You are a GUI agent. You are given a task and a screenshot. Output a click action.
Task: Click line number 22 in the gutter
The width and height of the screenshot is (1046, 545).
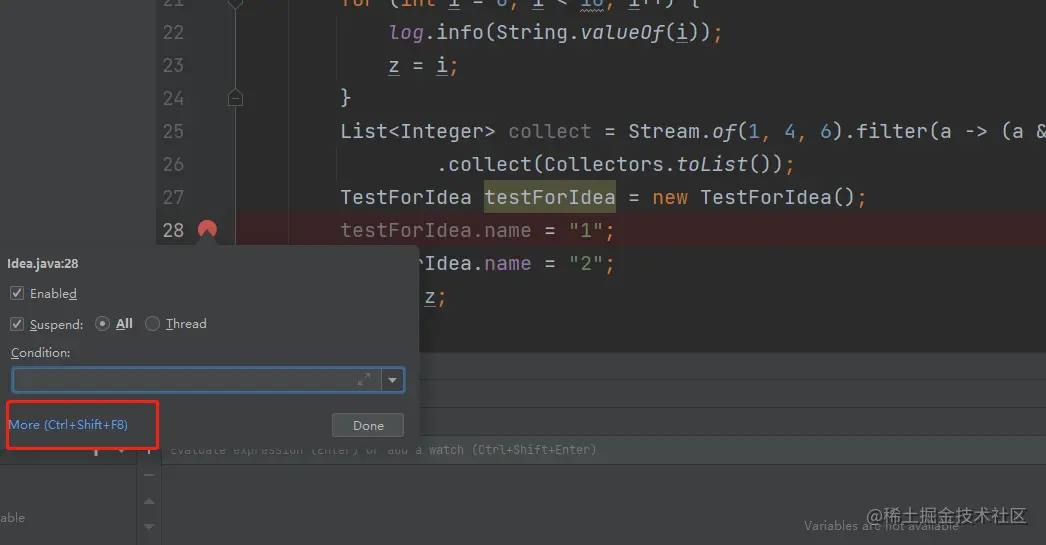173,32
